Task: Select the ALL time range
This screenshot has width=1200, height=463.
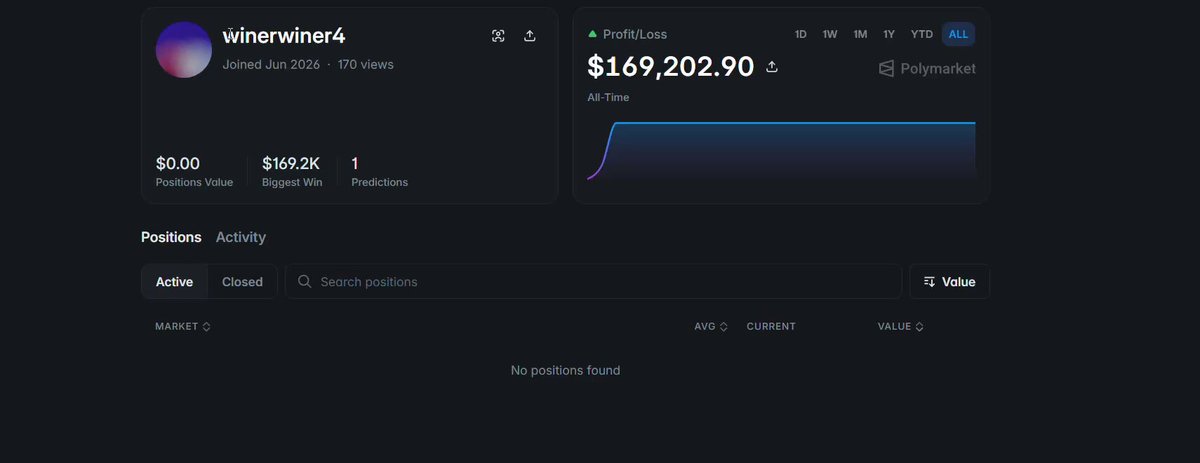Action: coord(958,34)
